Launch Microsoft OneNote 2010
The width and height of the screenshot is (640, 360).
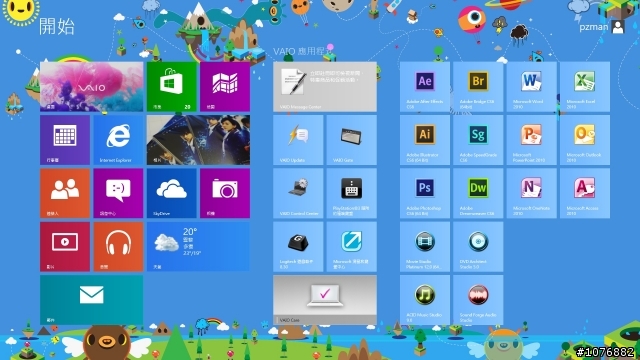[x=531, y=193]
